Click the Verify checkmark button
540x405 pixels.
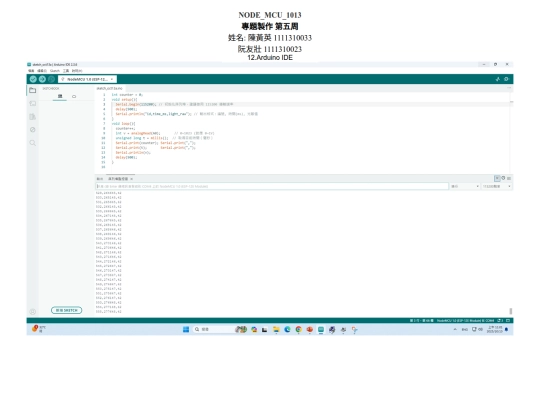click(33, 79)
